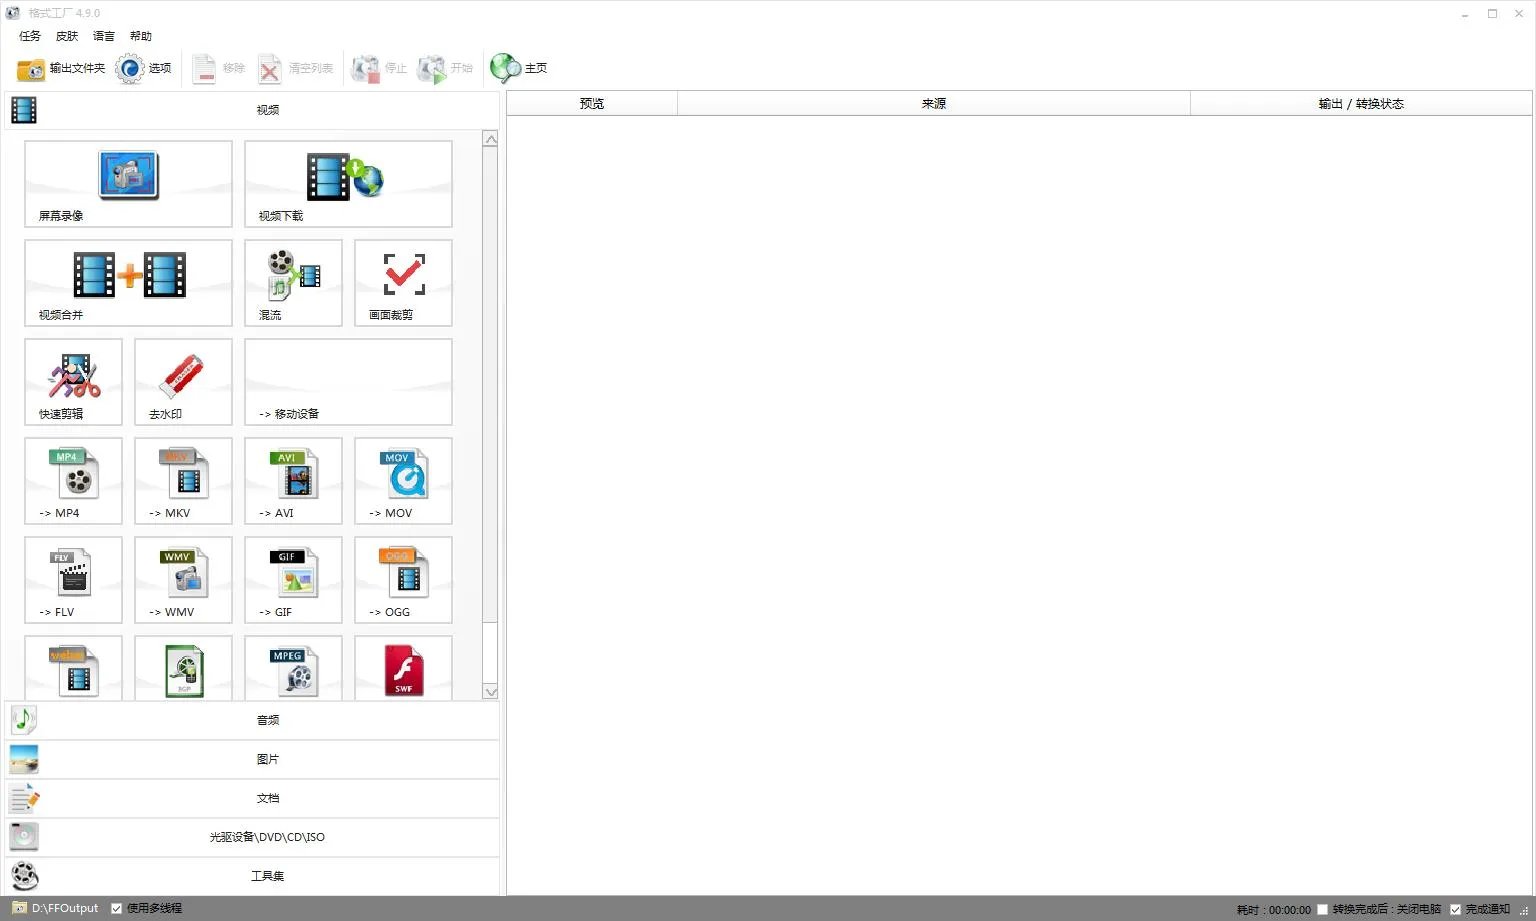Image resolution: width=1536 pixels, height=921 pixels.
Task: Choose the -> MP4 conversion format
Action: click(73, 480)
